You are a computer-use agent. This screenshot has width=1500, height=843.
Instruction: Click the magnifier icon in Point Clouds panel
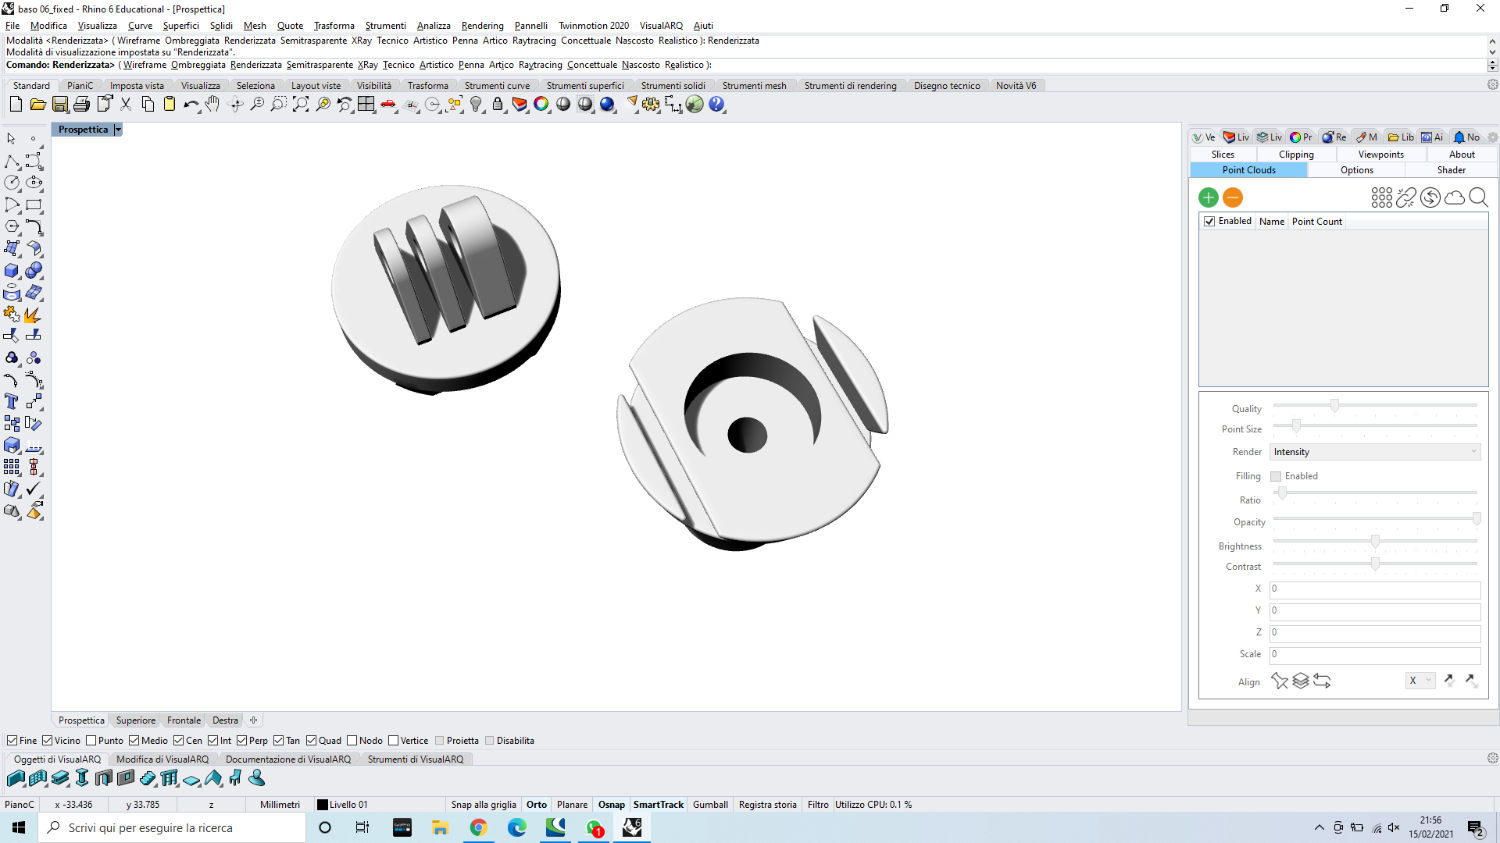pyautogui.click(x=1479, y=198)
